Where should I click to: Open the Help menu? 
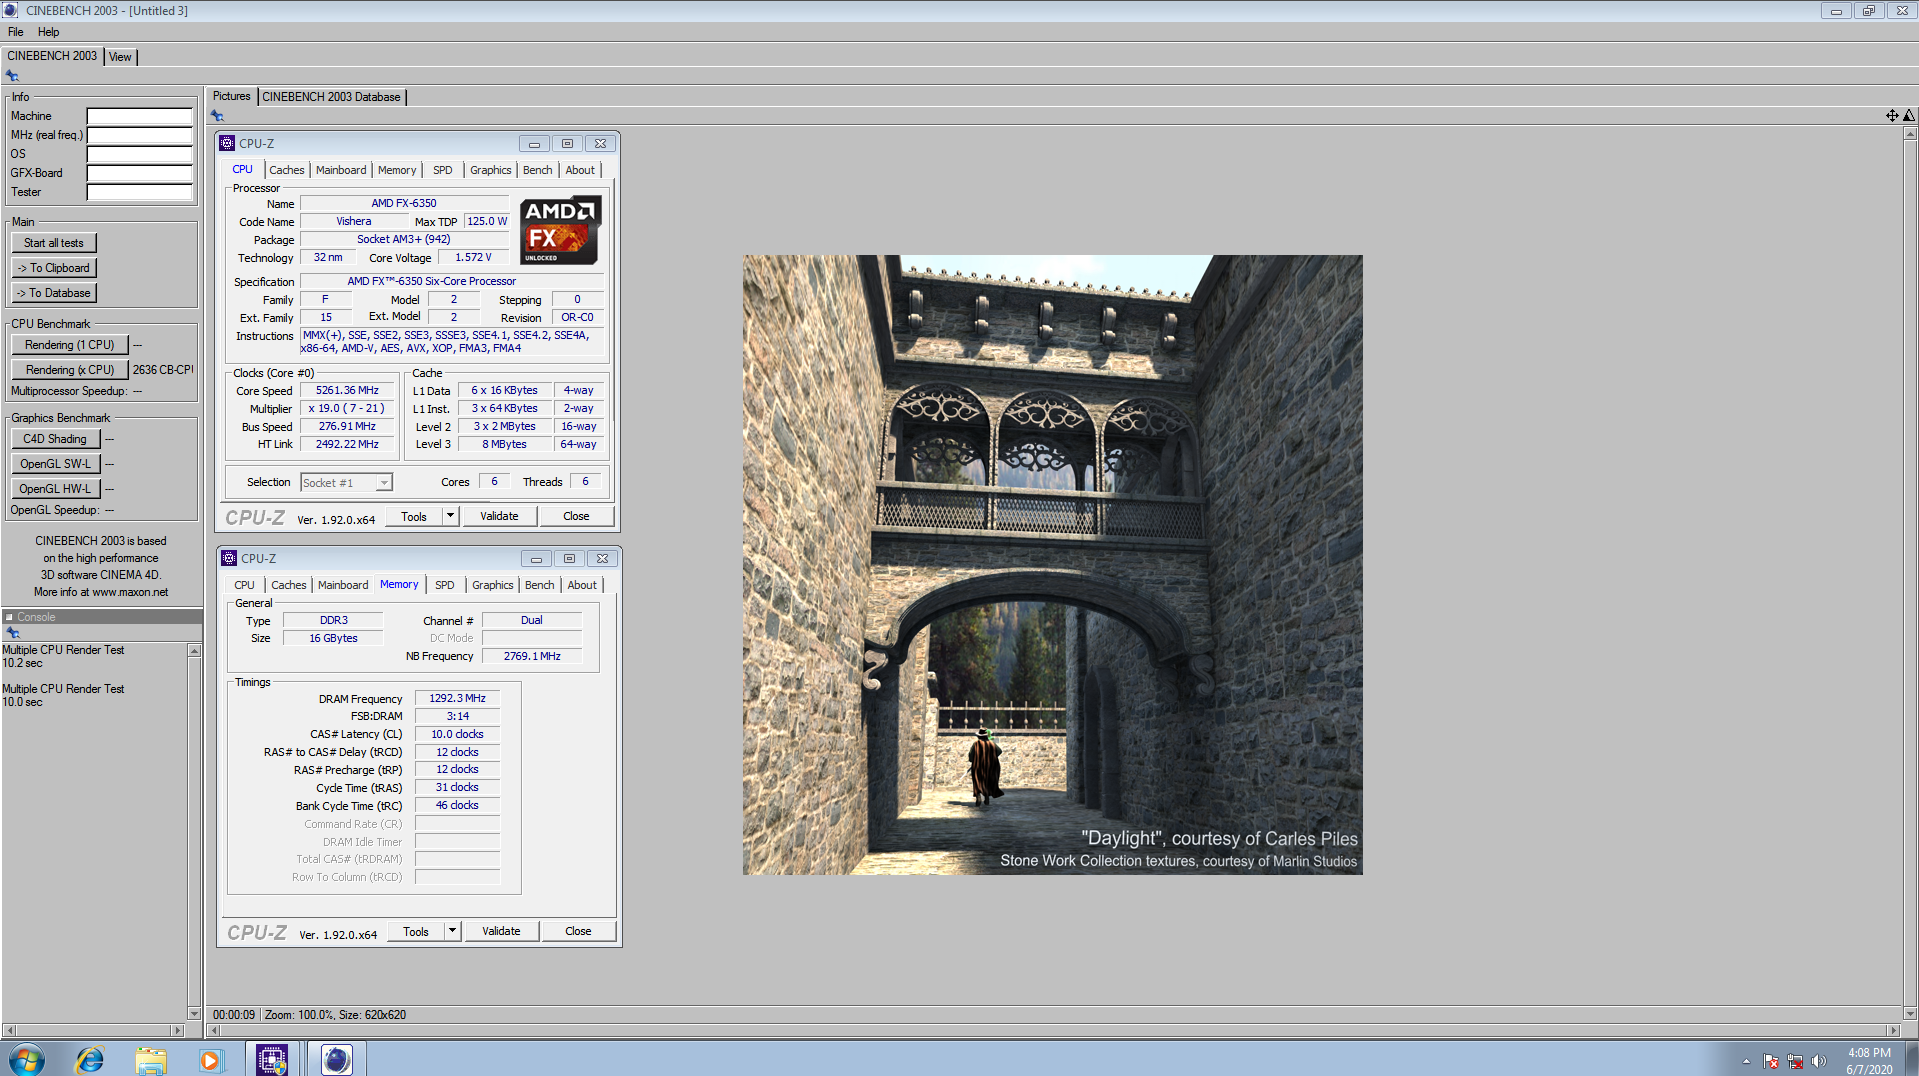(x=48, y=32)
